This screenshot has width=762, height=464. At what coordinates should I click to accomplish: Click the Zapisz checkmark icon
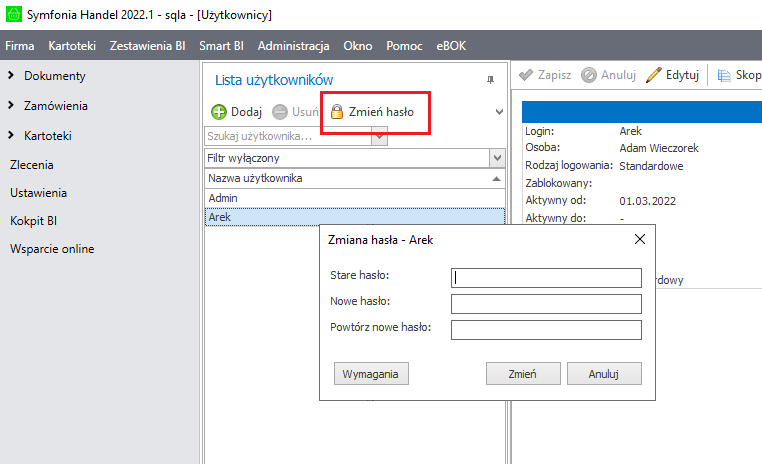(526, 75)
